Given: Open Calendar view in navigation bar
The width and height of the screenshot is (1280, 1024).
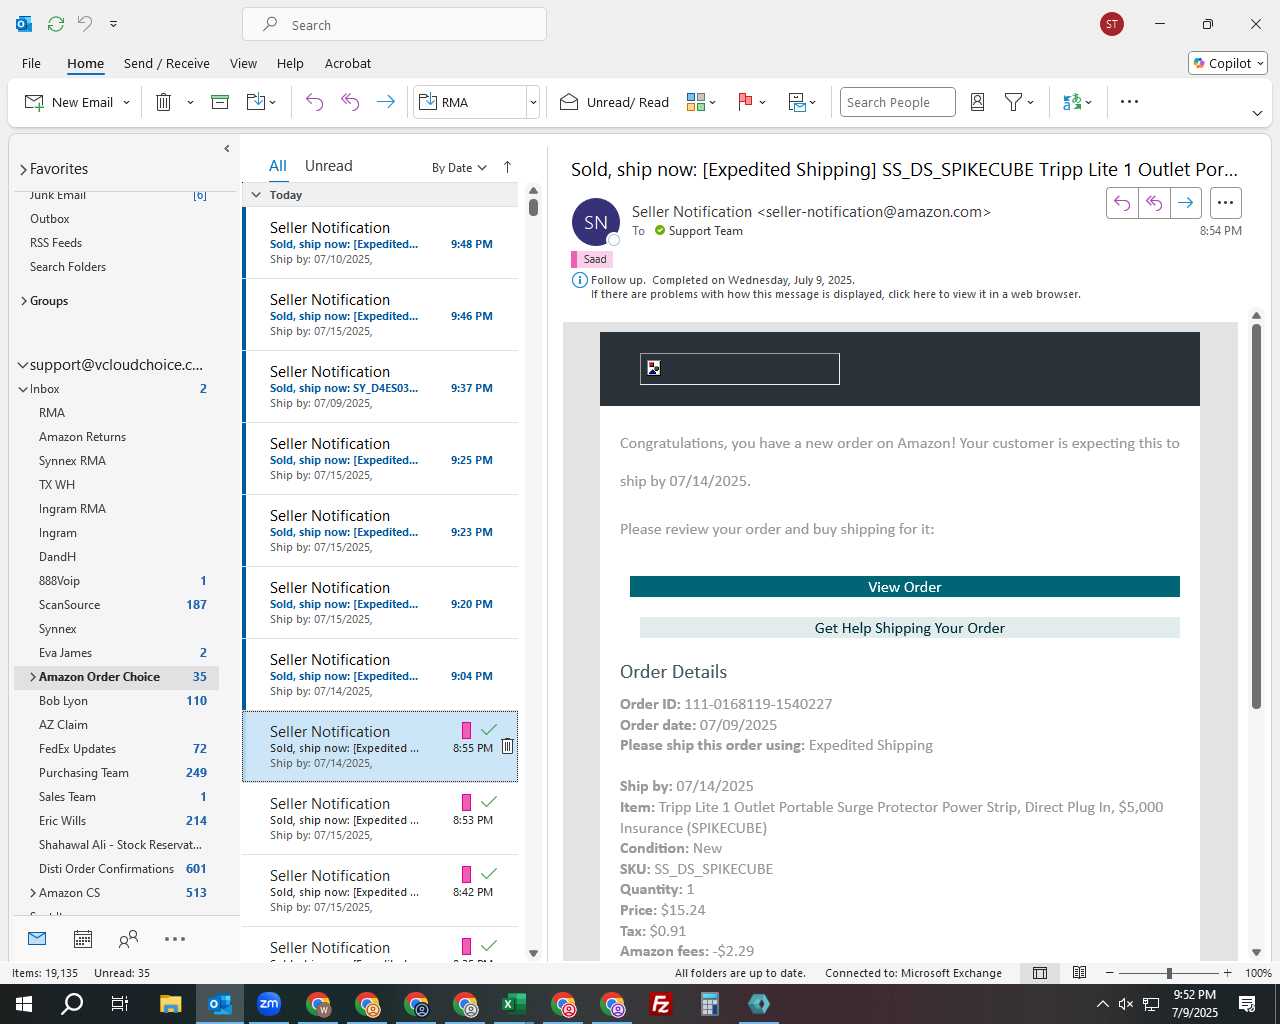Looking at the screenshot, I should tap(83, 939).
